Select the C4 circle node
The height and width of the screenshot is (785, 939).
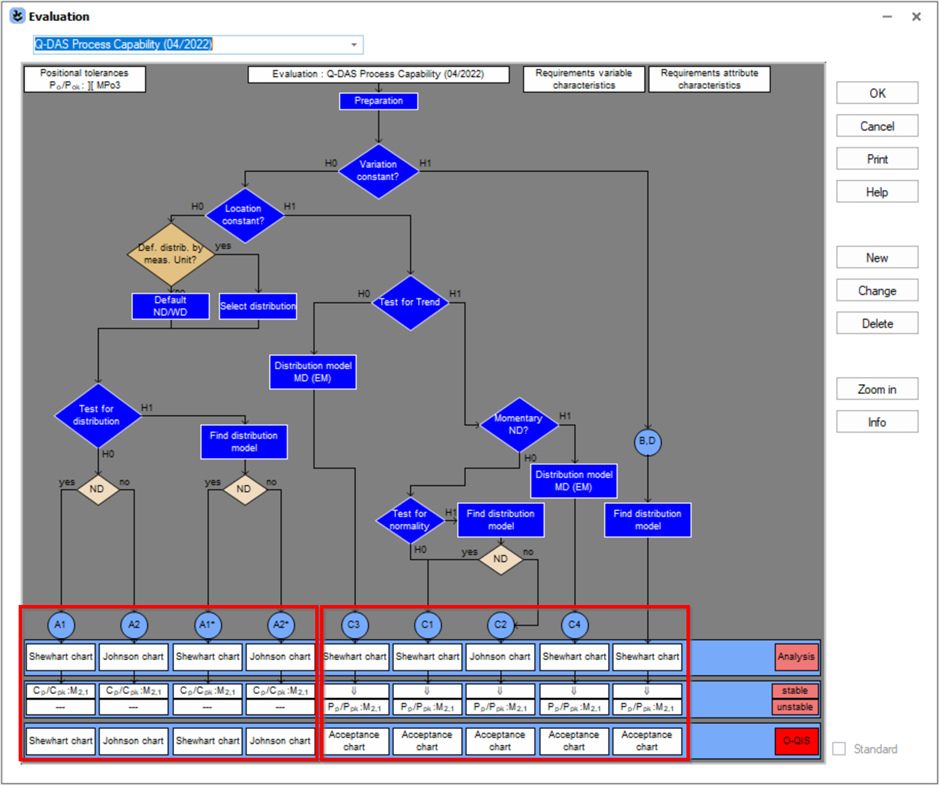574,625
